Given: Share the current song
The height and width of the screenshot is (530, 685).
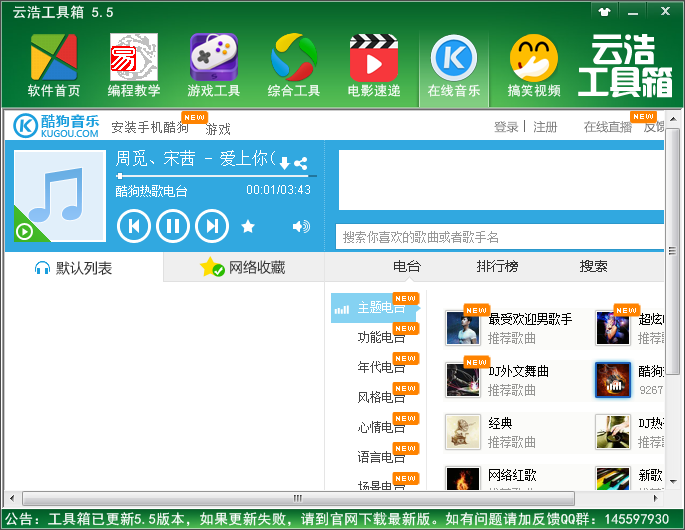Looking at the screenshot, I should pos(301,163).
